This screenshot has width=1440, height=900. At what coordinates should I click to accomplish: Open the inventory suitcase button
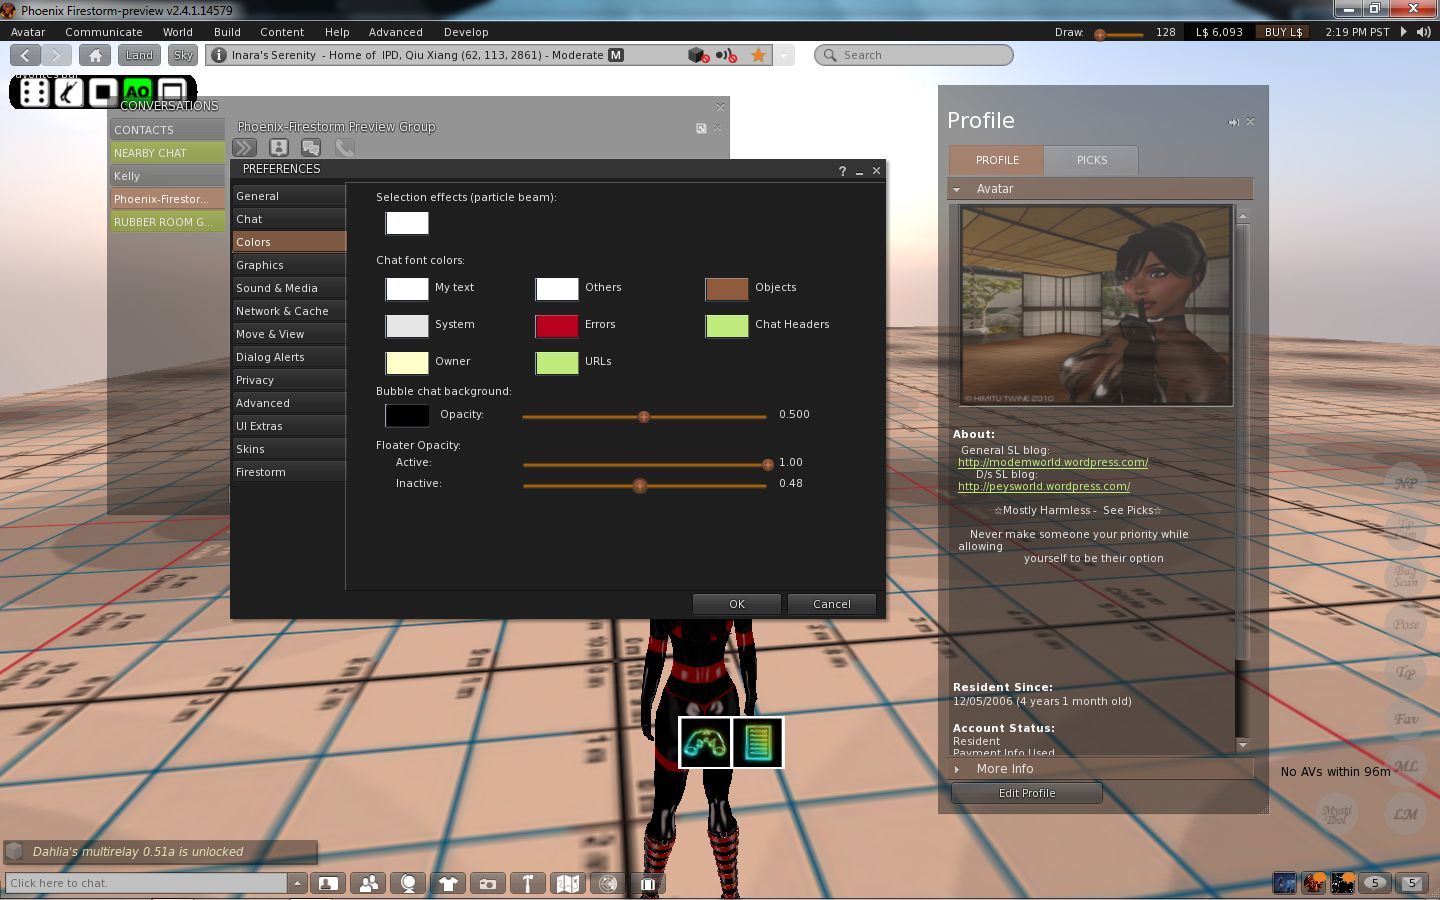click(647, 883)
